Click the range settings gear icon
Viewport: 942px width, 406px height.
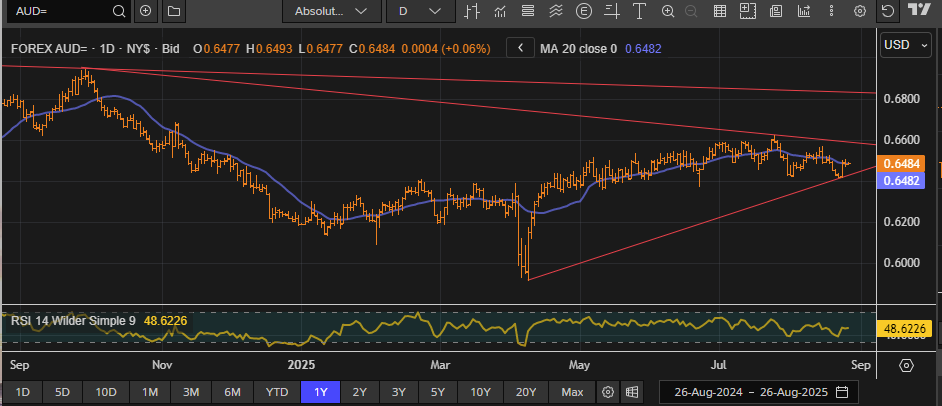608,392
